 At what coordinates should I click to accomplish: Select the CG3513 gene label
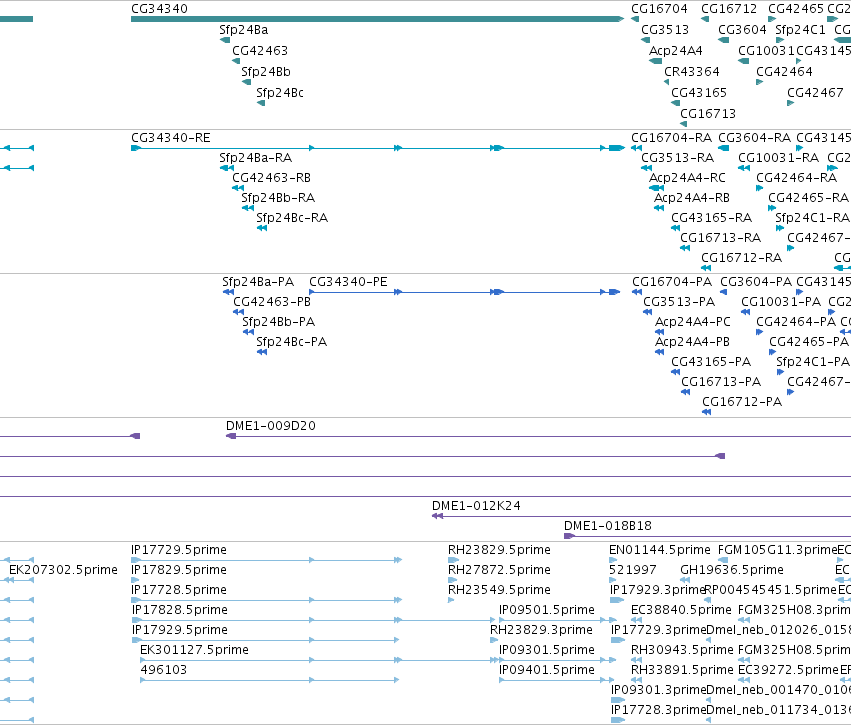(665, 30)
